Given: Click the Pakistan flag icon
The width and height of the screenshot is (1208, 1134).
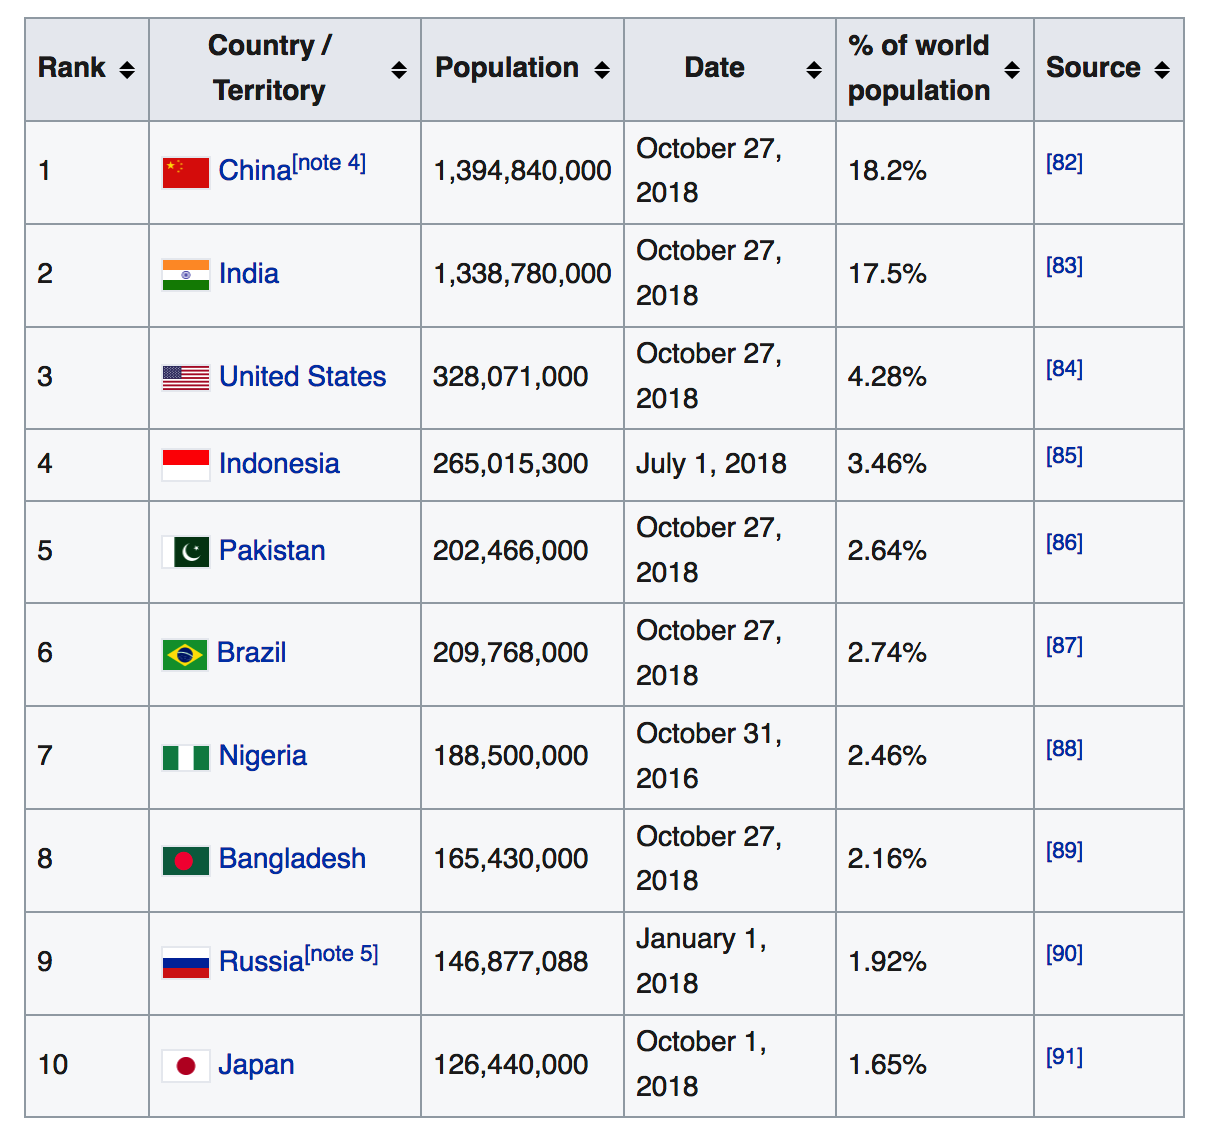Looking at the screenshot, I should click(185, 551).
